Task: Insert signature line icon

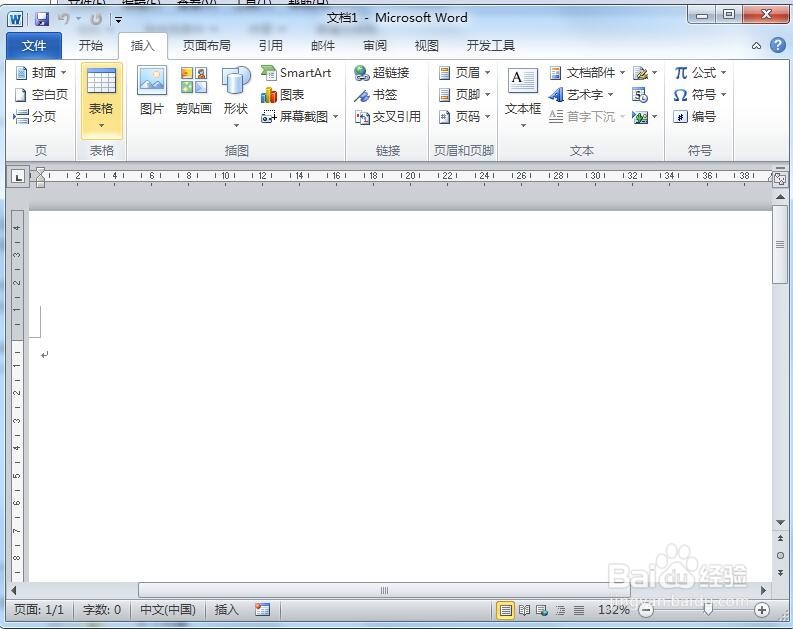Action: point(640,73)
